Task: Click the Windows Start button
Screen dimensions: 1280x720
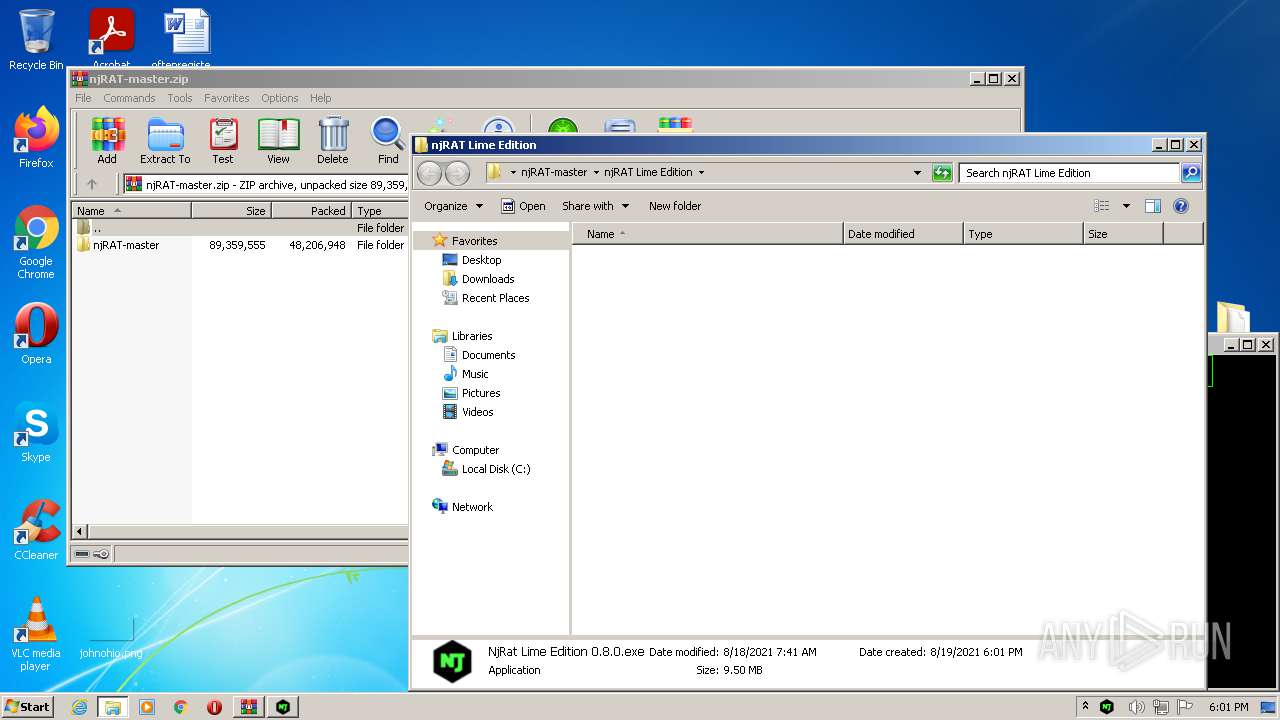Action: [x=27, y=707]
